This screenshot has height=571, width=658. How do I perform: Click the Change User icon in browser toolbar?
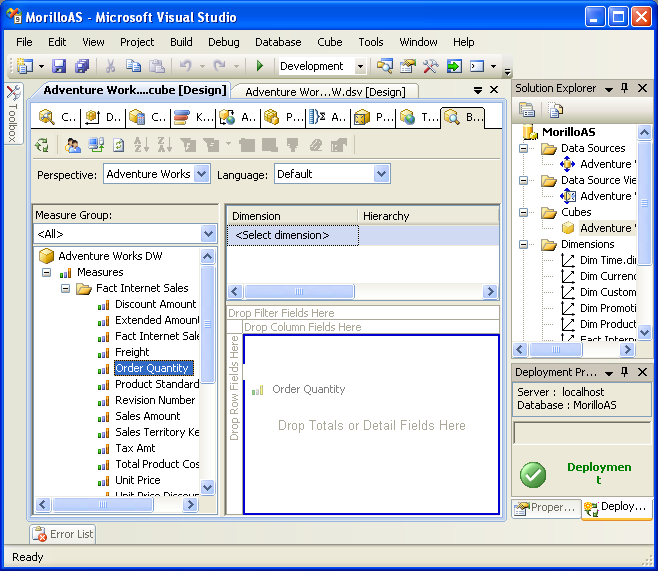[73, 145]
